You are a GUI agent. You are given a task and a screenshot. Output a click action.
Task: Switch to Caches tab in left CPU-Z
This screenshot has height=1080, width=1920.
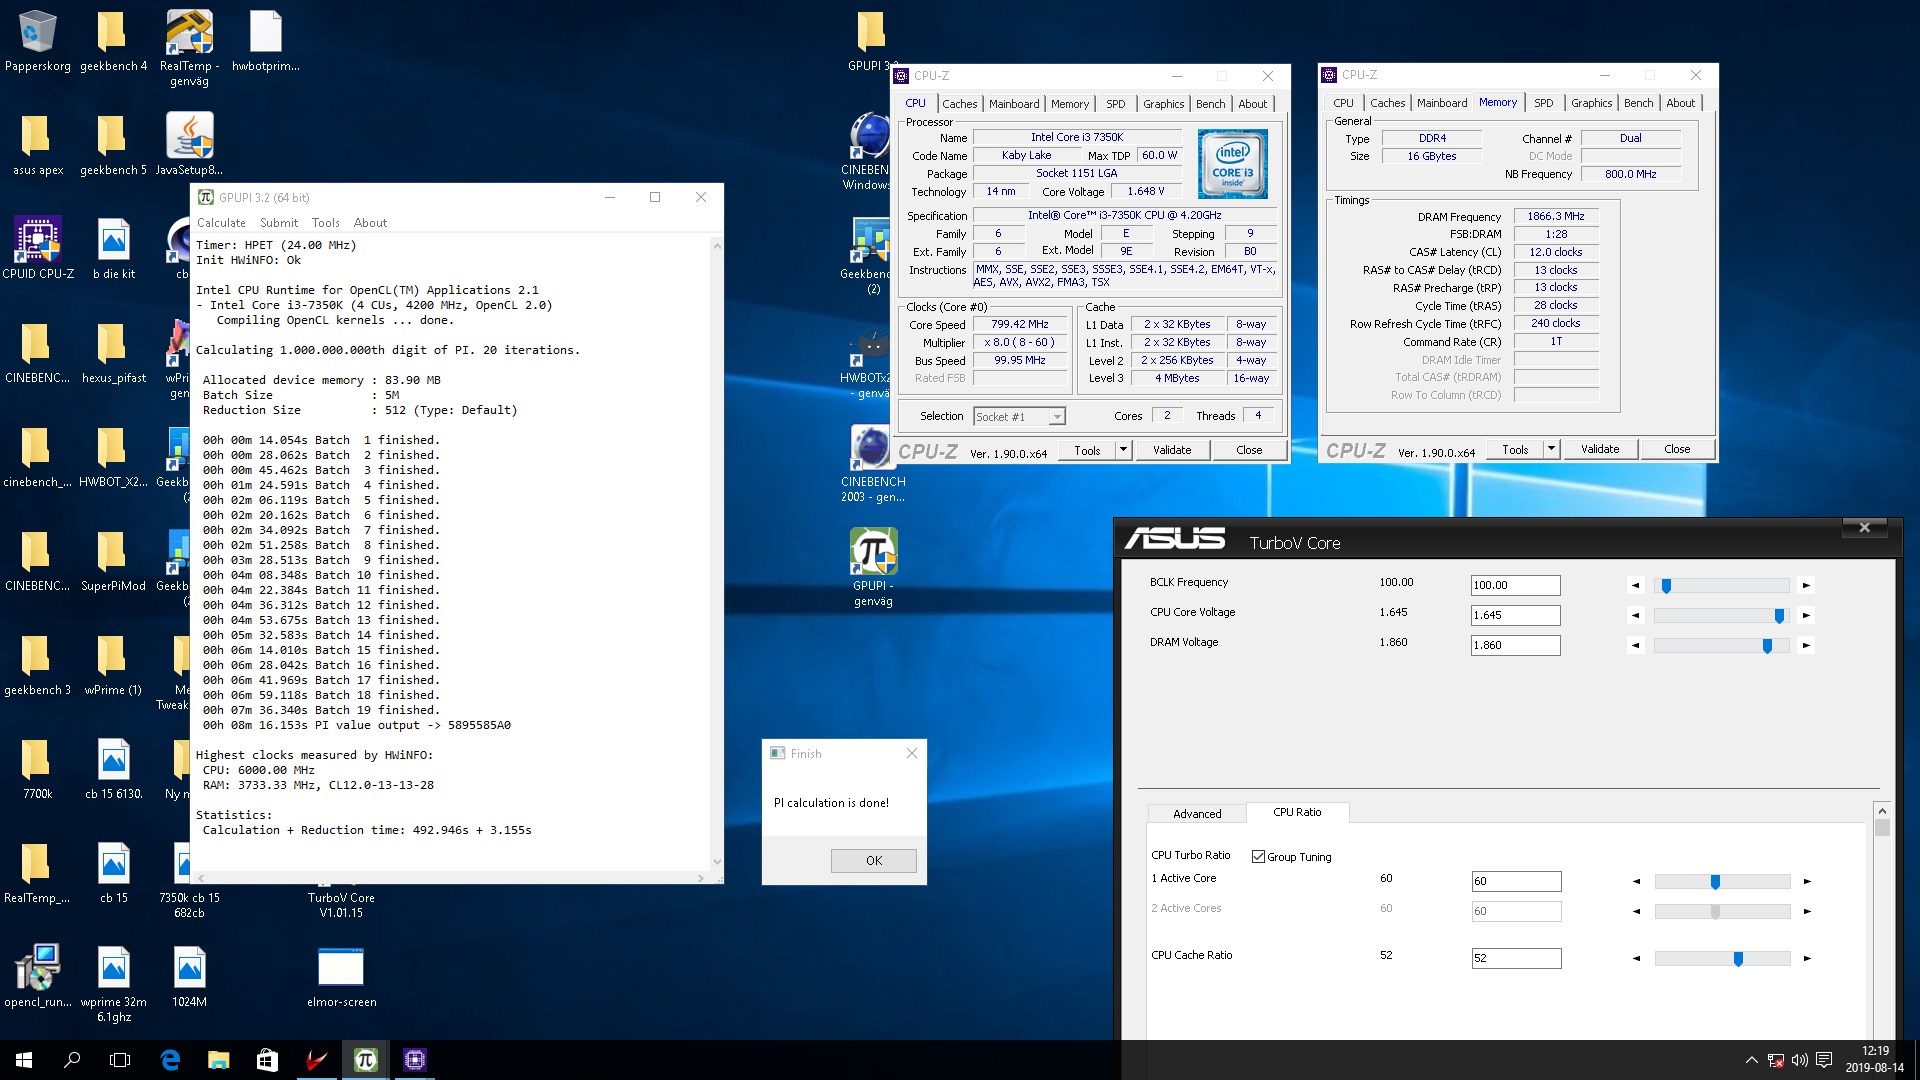click(959, 104)
